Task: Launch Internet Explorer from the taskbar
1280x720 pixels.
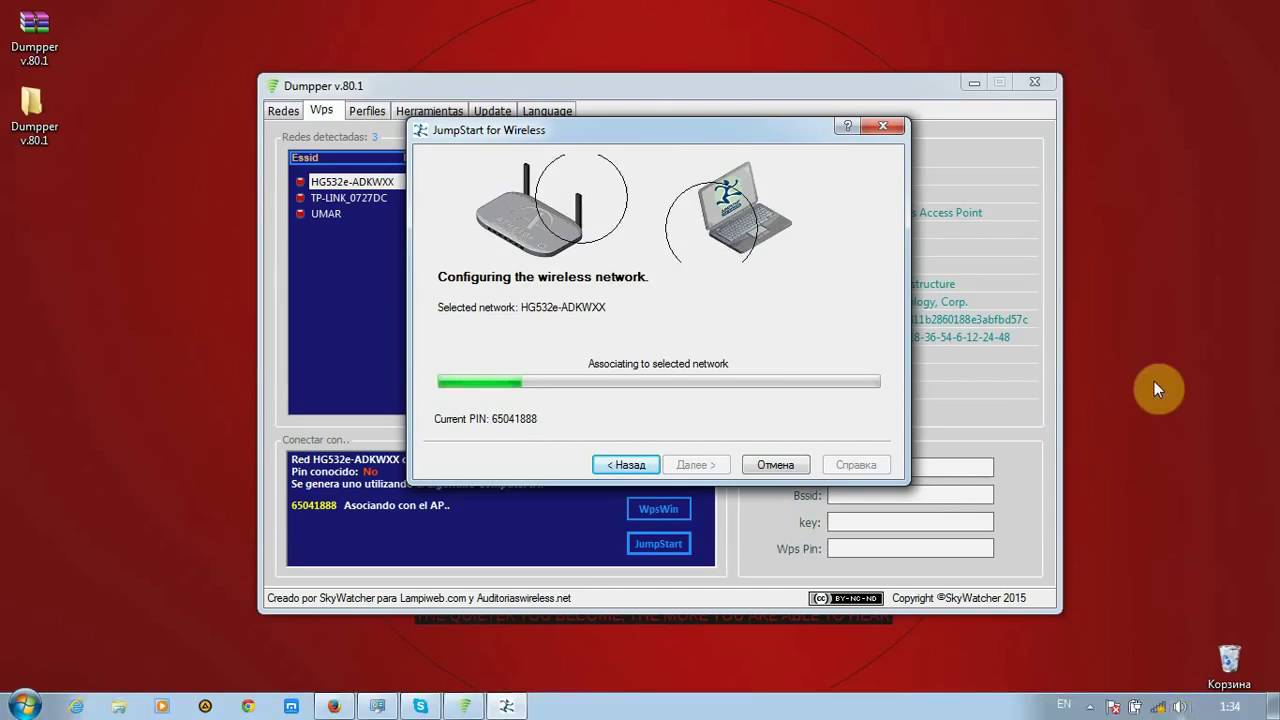Action: [76, 706]
